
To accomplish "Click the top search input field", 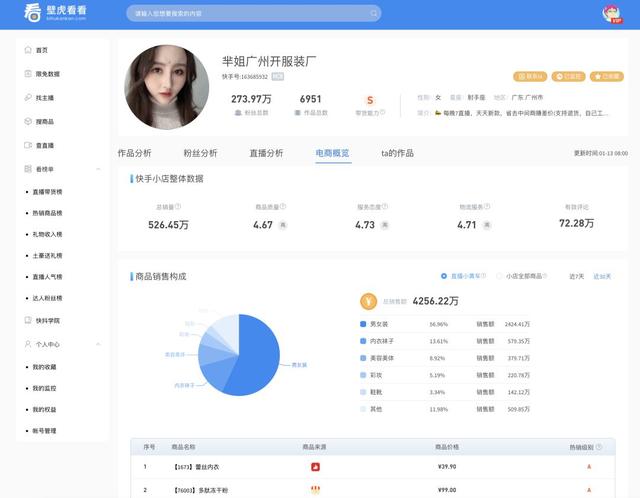I will point(254,13).
